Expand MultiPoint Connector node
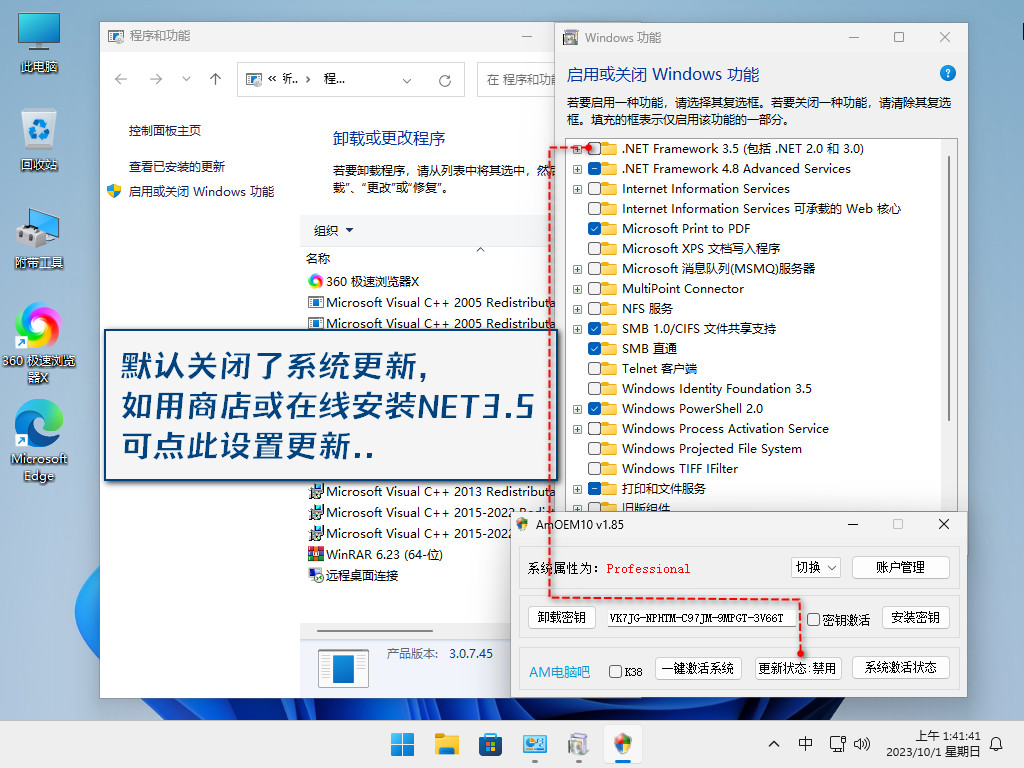 coord(577,289)
